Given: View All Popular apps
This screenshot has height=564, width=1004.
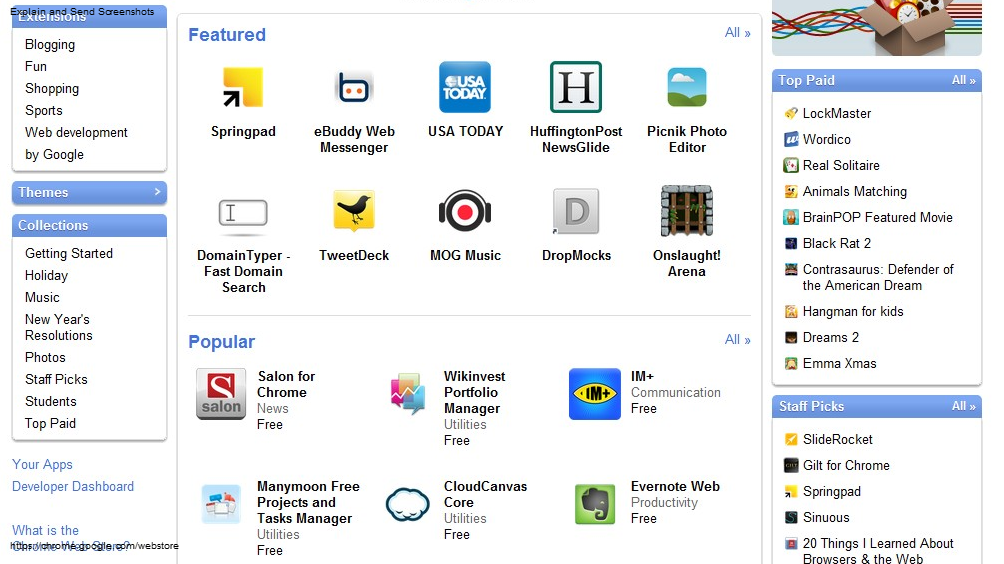Looking at the screenshot, I should click(x=737, y=339).
